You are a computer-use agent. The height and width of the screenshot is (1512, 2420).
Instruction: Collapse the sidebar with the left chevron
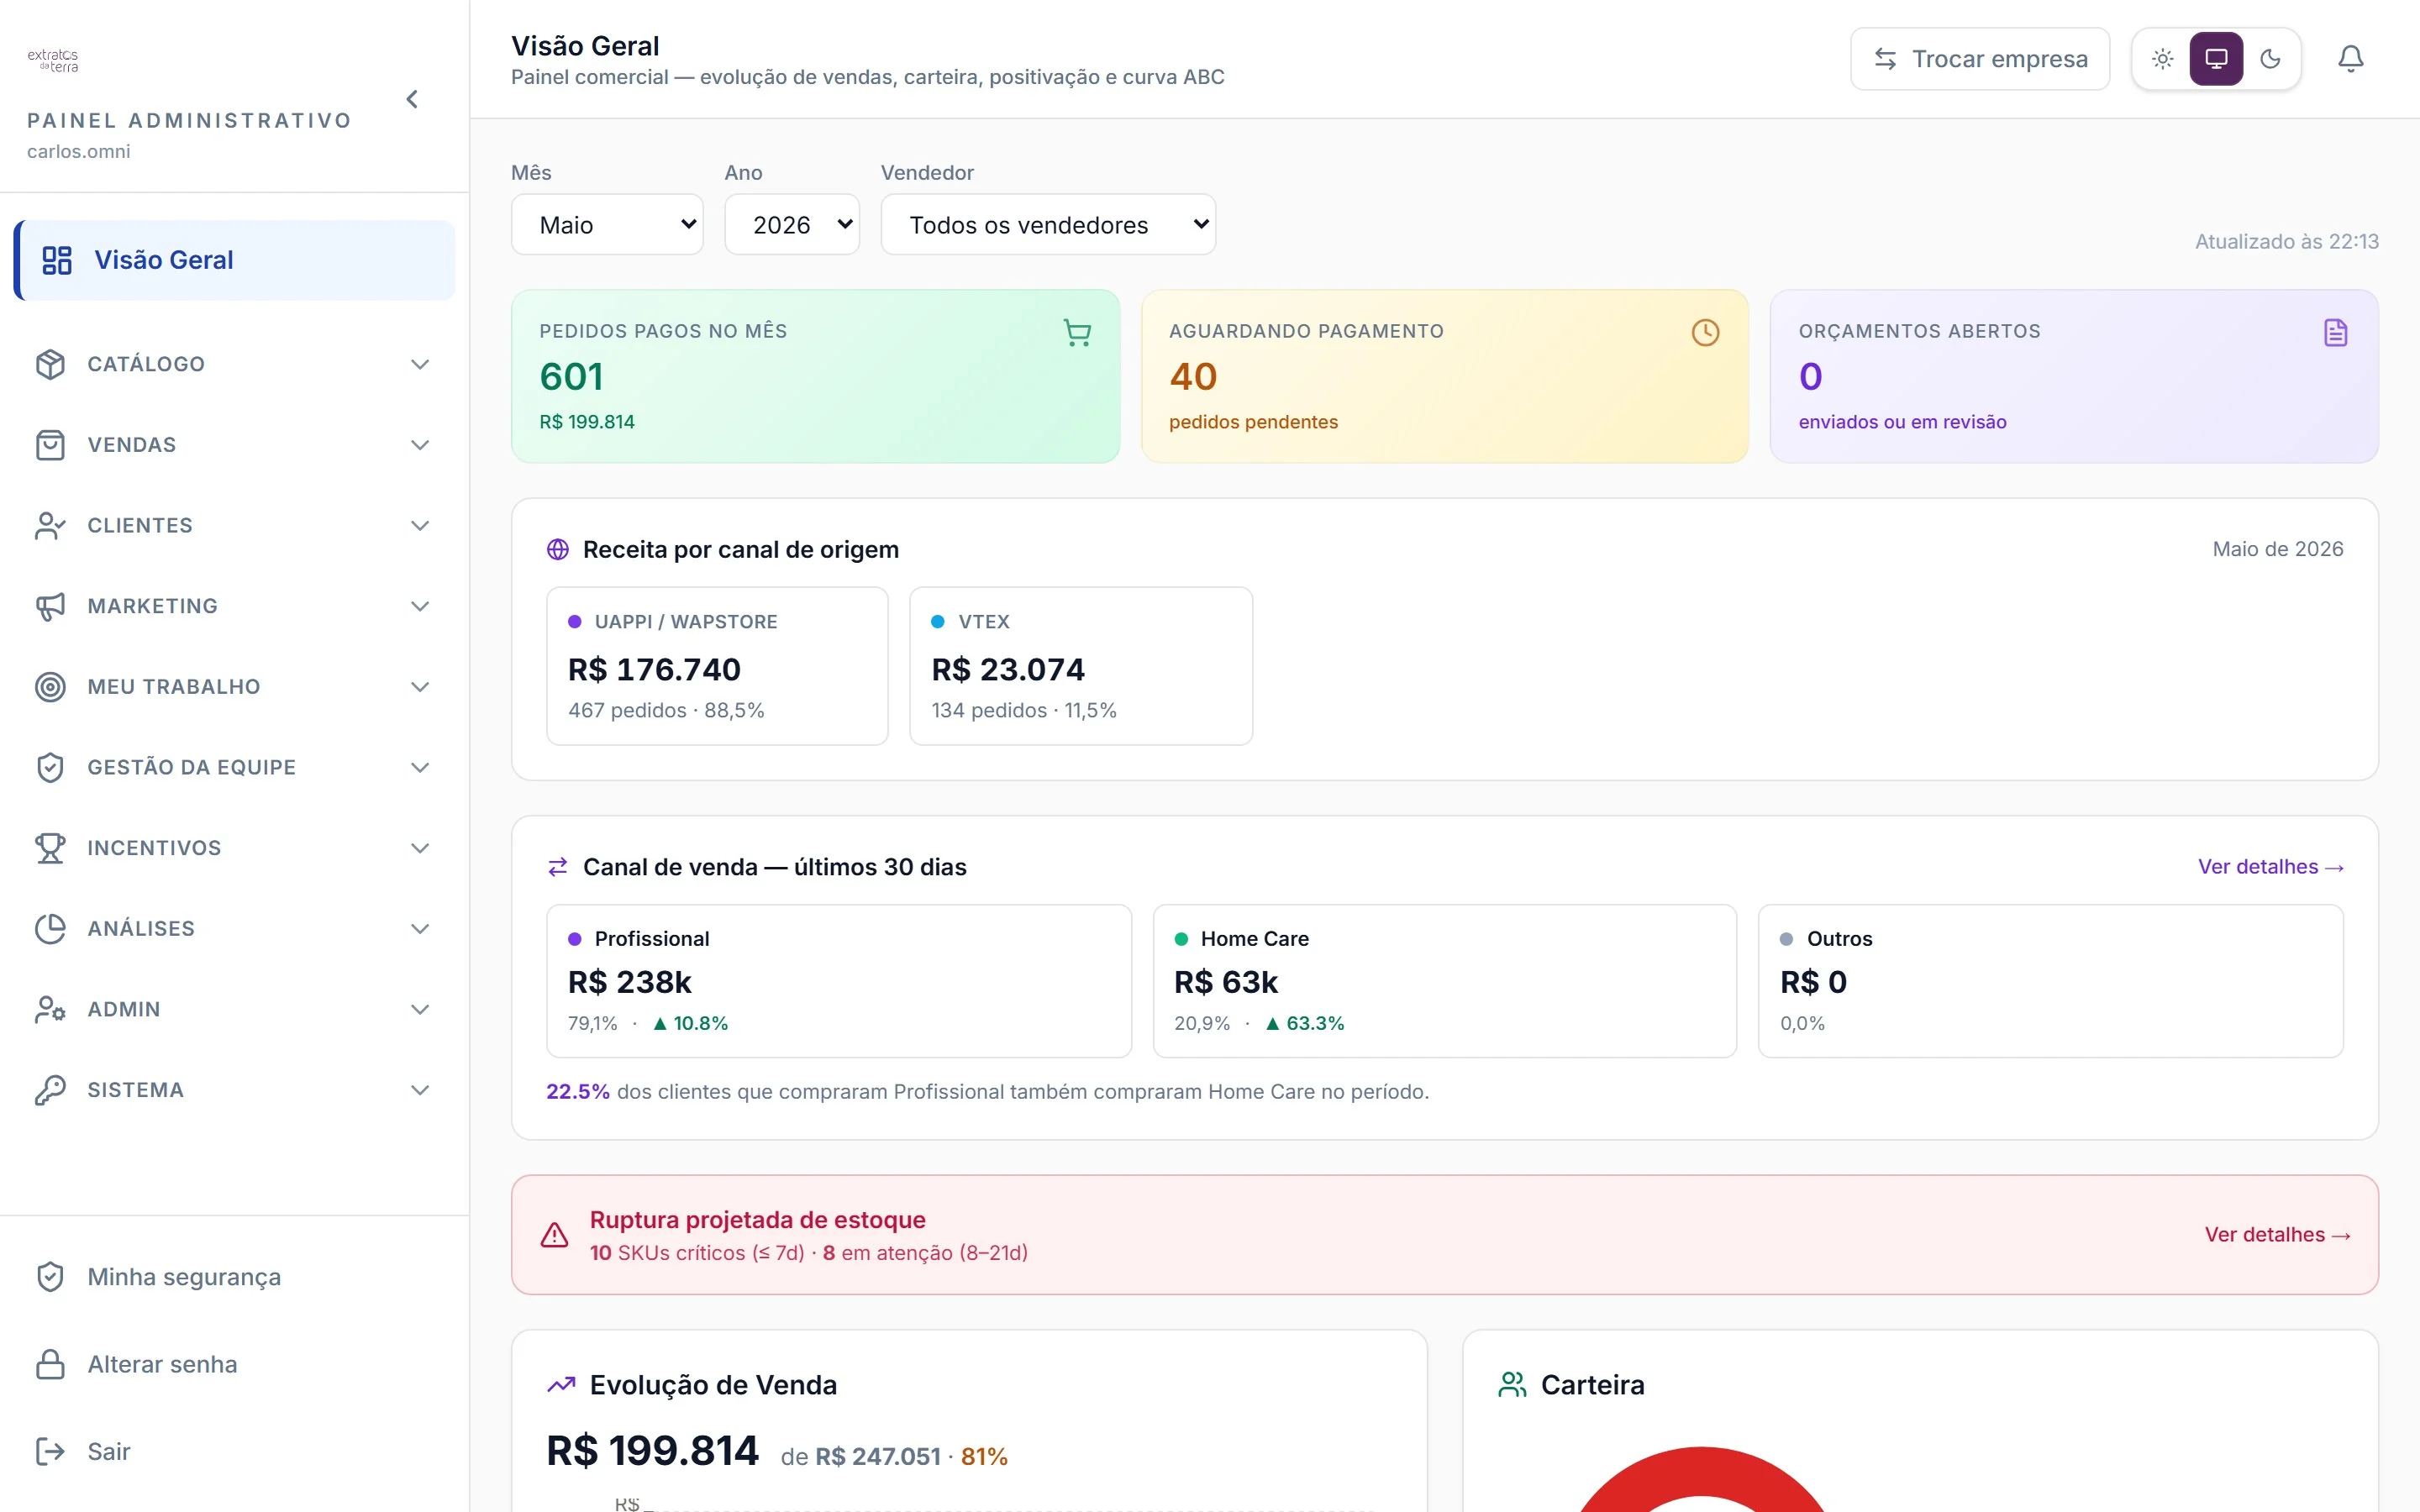pos(412,99)
